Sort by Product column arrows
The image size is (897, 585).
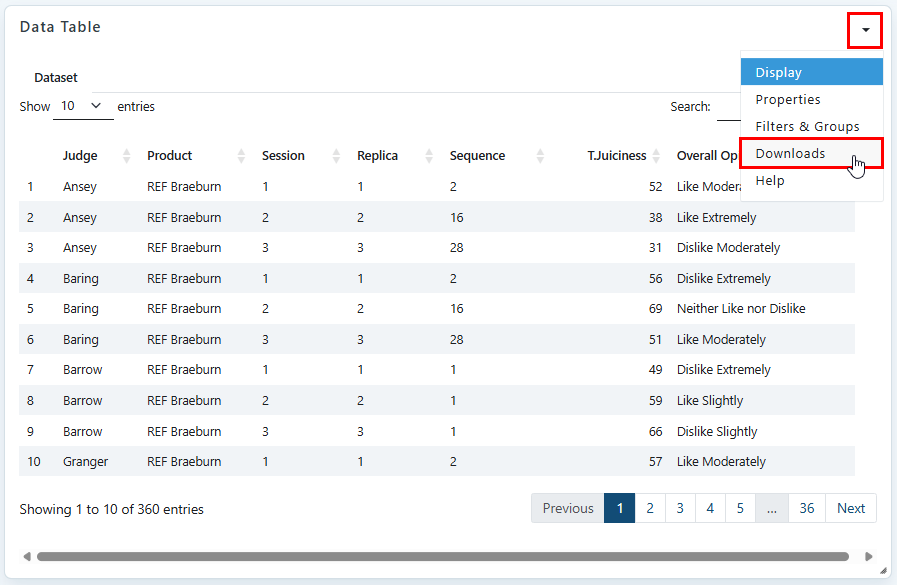point(241,156)
